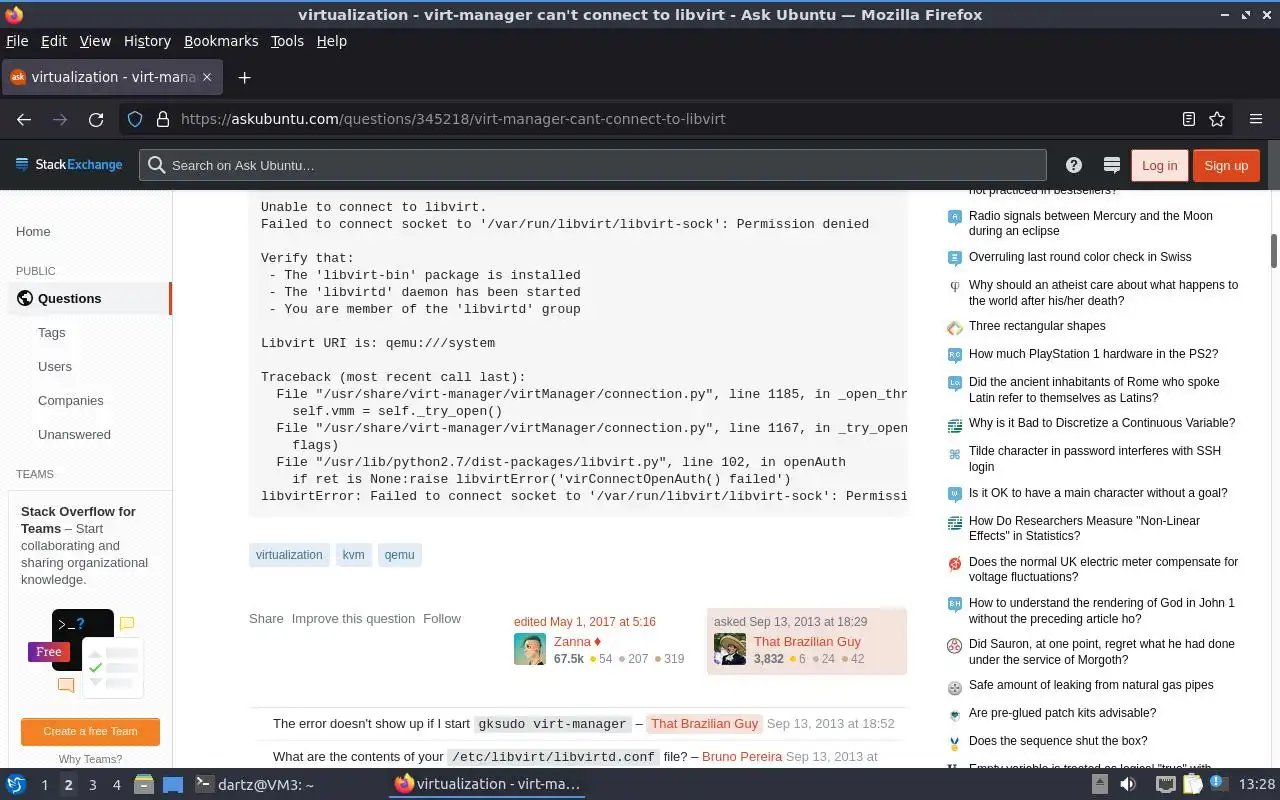Click show desktop icon on the taskbar

click(x=173, y=785)
